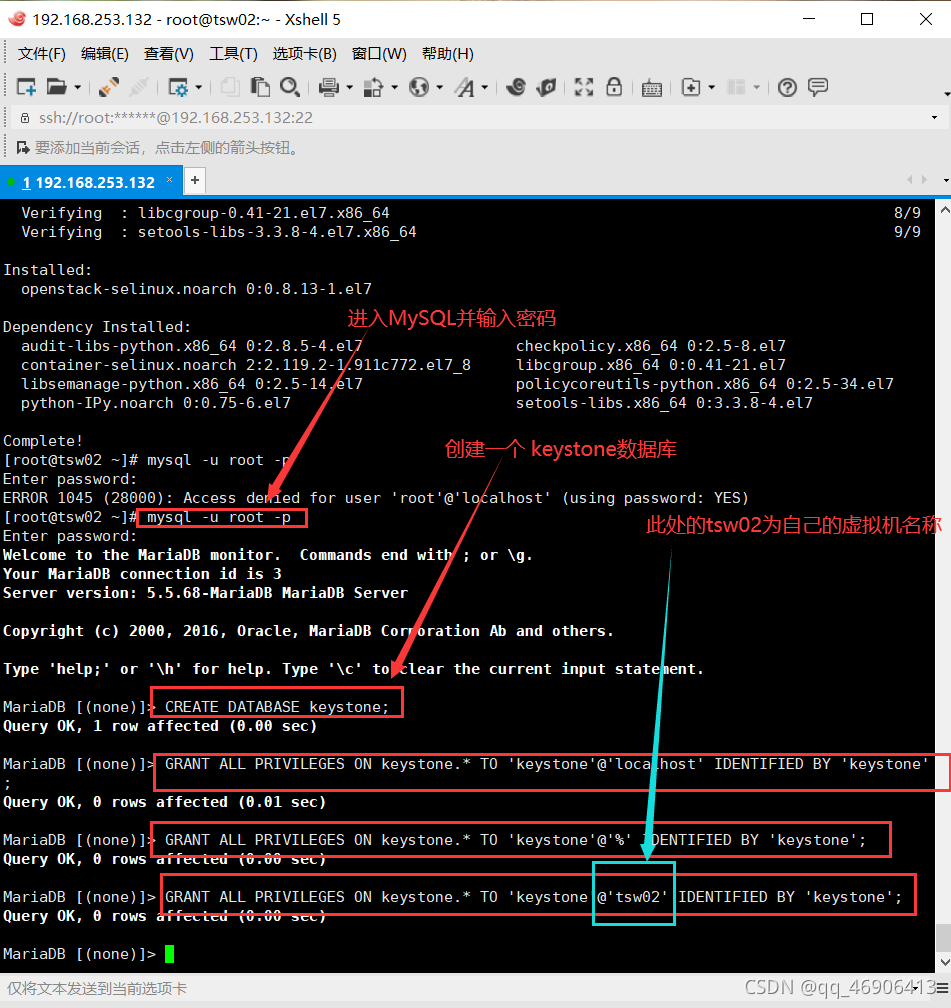Click the Xshell swirl icon in toolbar
The width and height of the screenshot is (951, 1008).
pyautogui.click(x=516, y=87)
